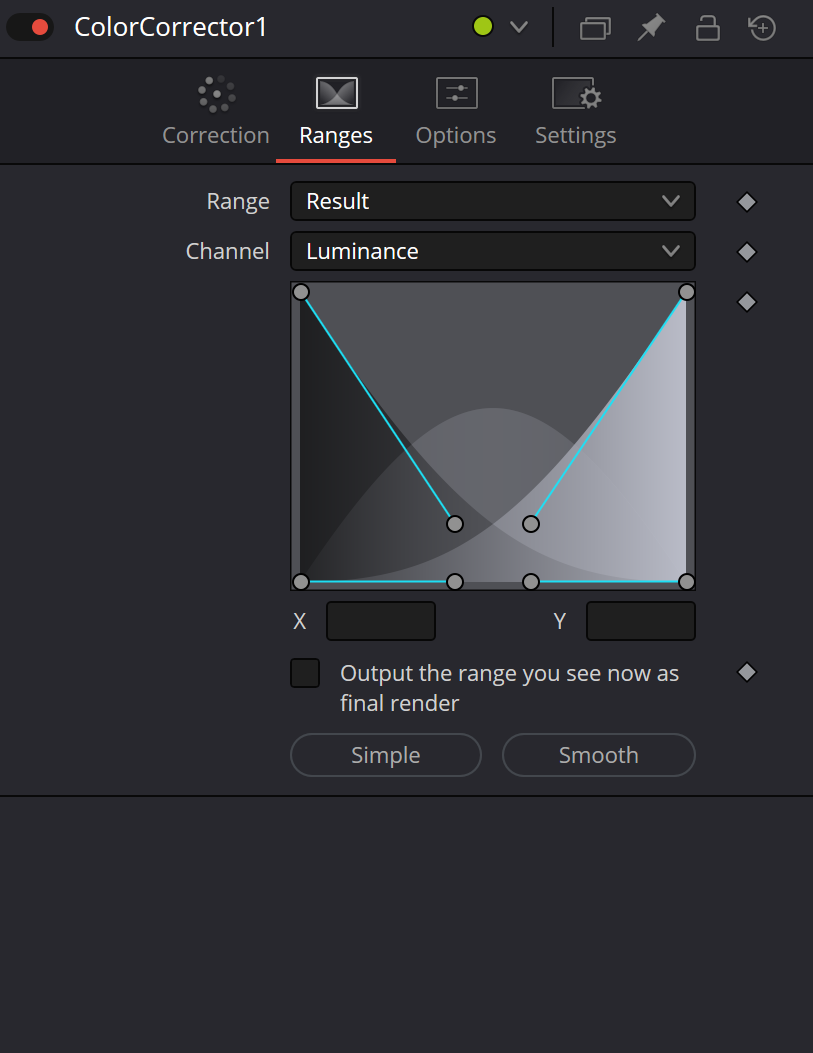This screenshot has width=813, height=1053.
Task: Click the X value input field
Action: pyautogui.click(x=381, y=621)
